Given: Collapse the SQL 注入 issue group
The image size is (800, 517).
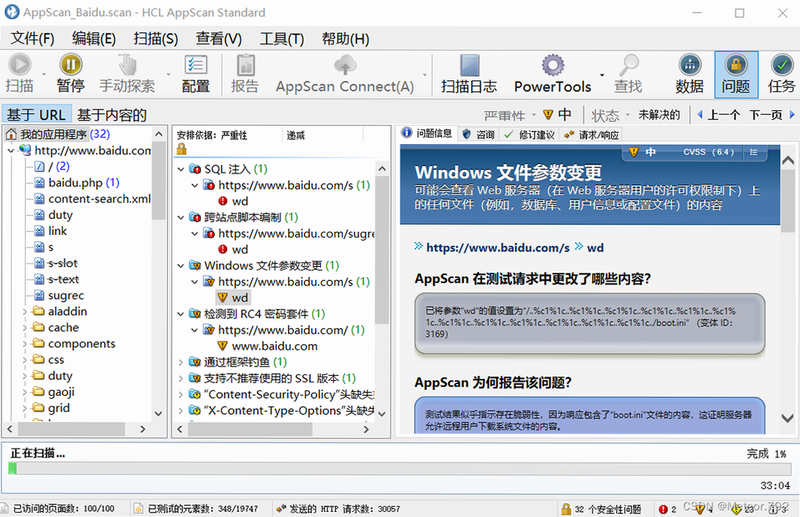Looking at the screenshot, I should point(181,169).
